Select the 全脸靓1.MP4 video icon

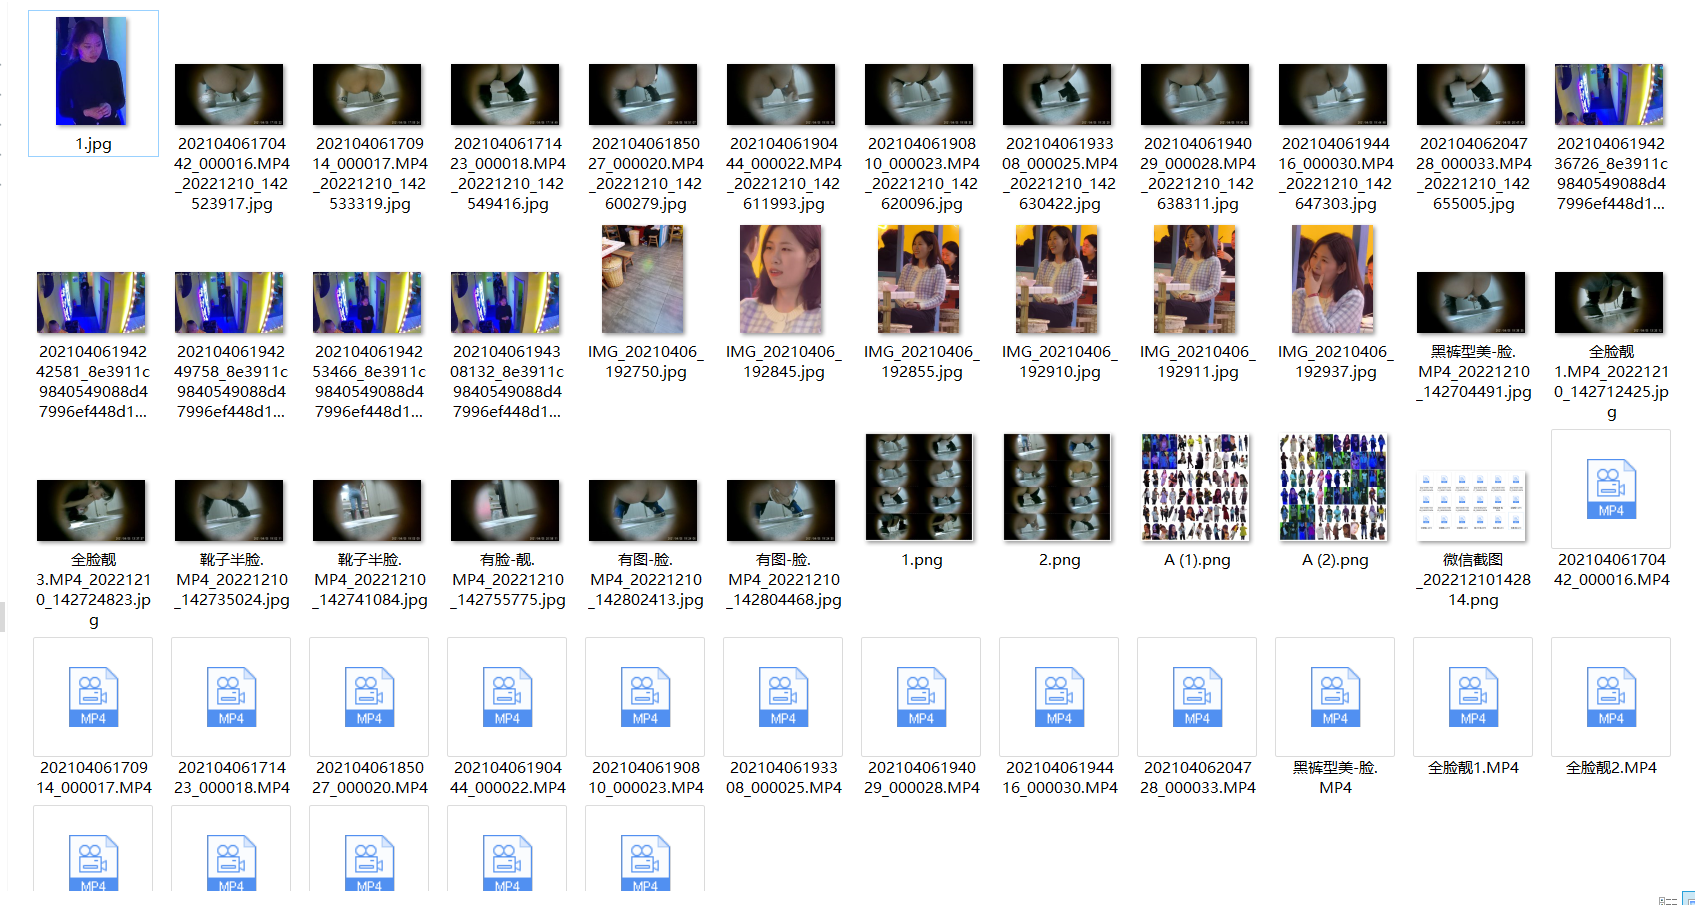click(1472, 697)
